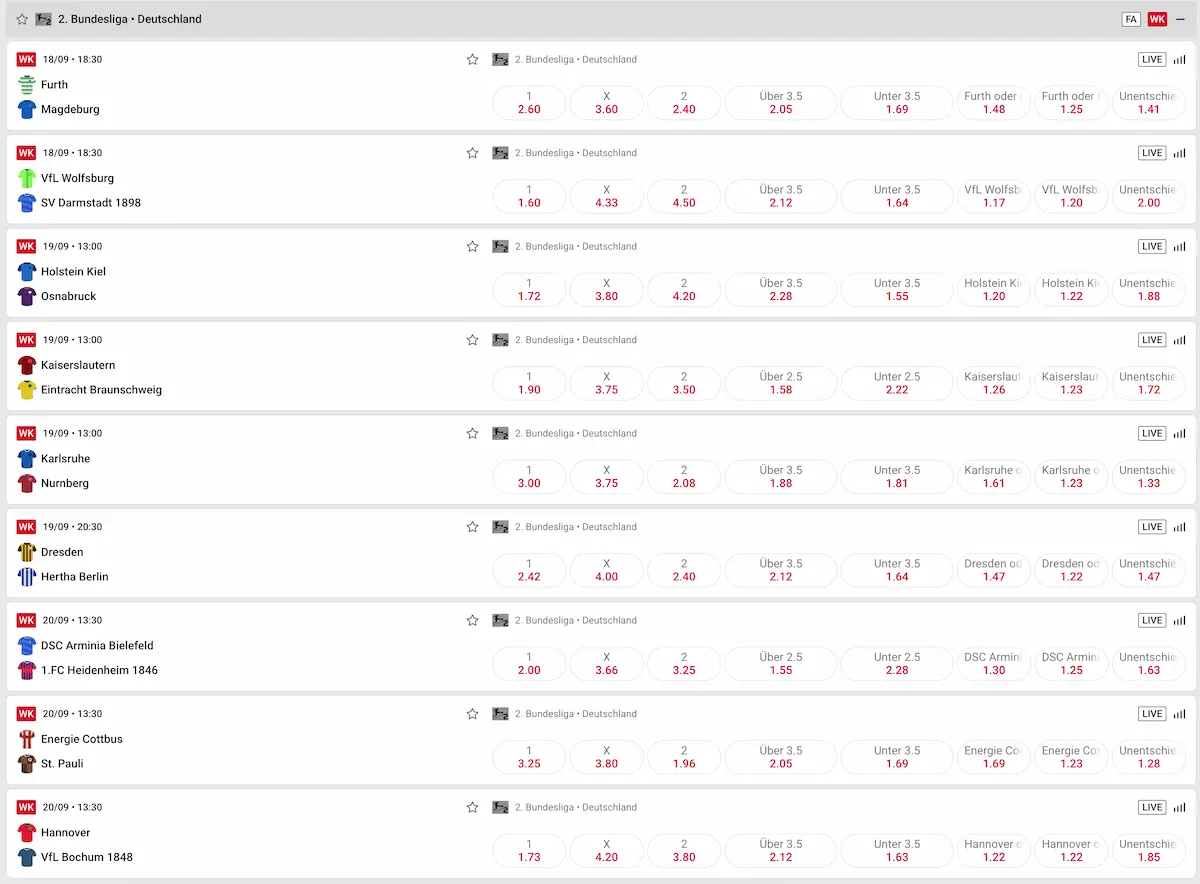Star the Dresden vs Hertha Berlin match

(472, 527)
